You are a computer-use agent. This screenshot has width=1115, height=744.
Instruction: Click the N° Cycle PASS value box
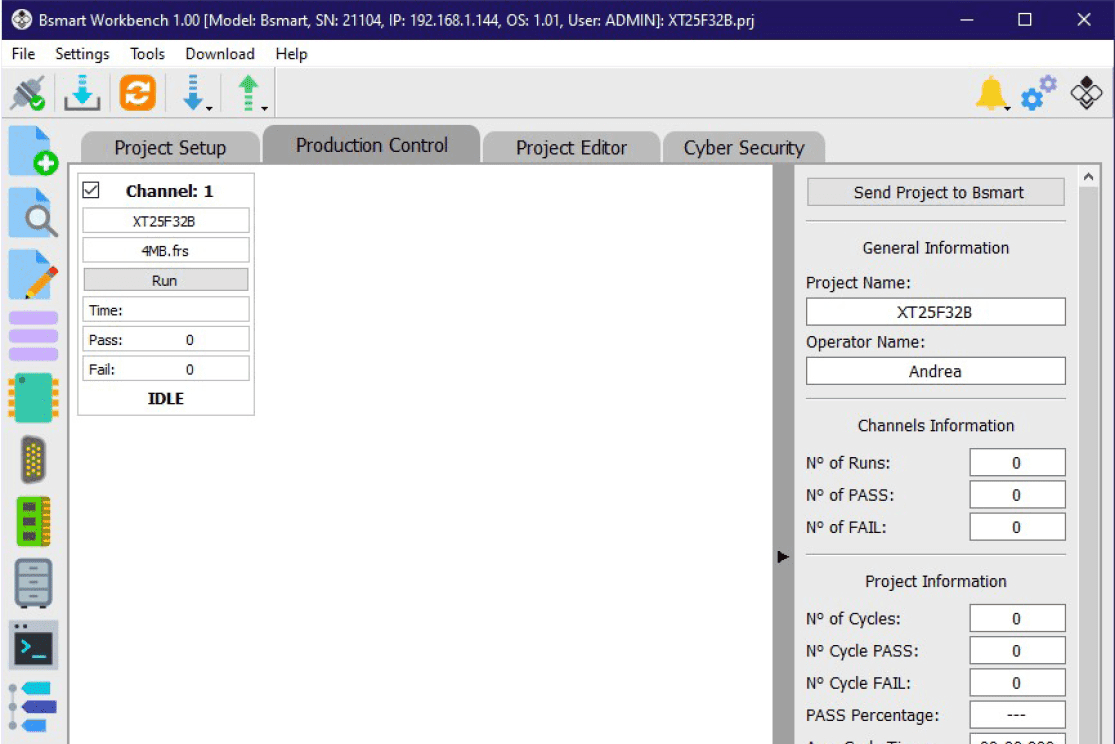coord(1017,651)
